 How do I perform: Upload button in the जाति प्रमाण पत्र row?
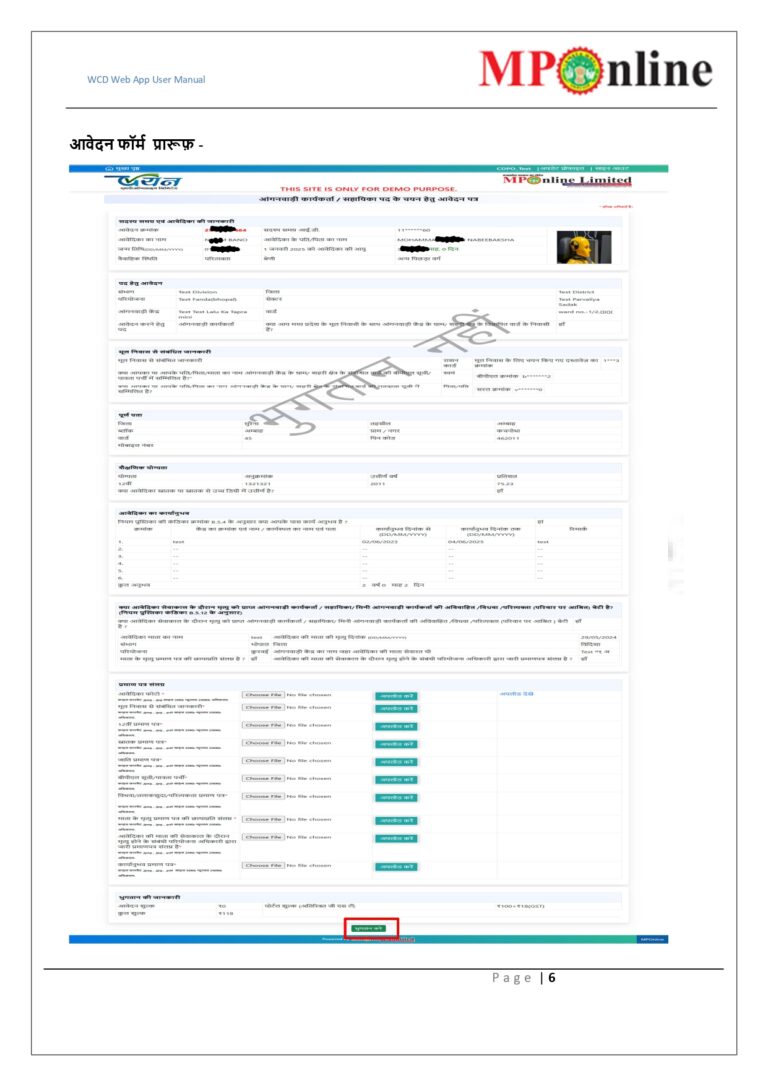coord(396,762)
